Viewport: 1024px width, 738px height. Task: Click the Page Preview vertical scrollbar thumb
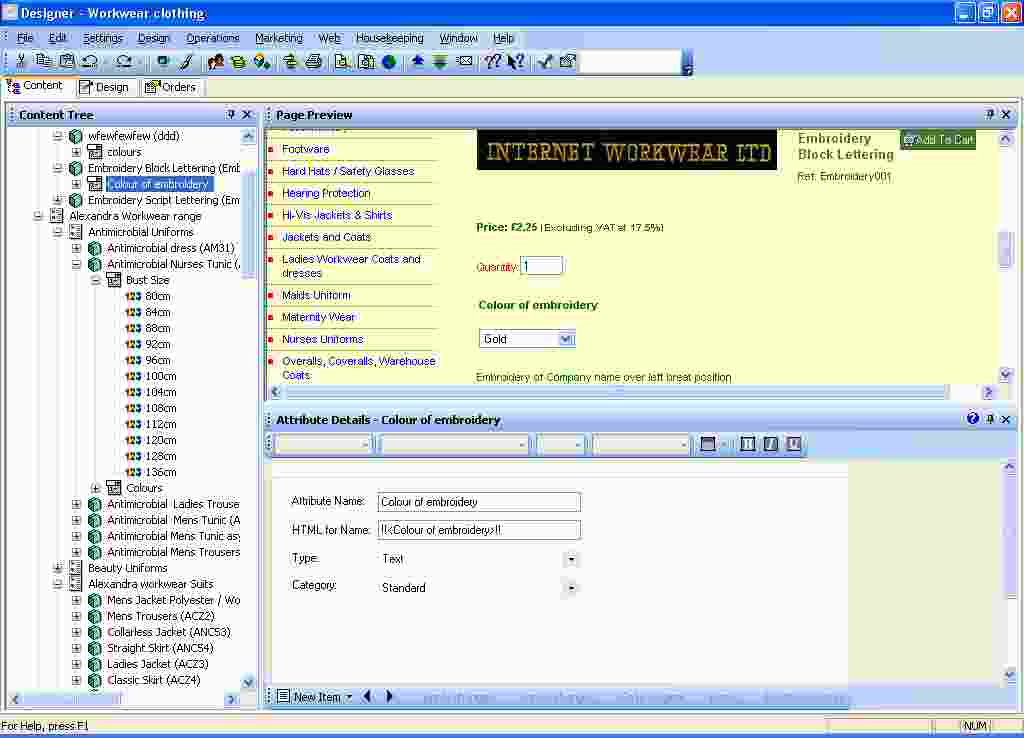pyautogui.click(x=1006, y=249)
